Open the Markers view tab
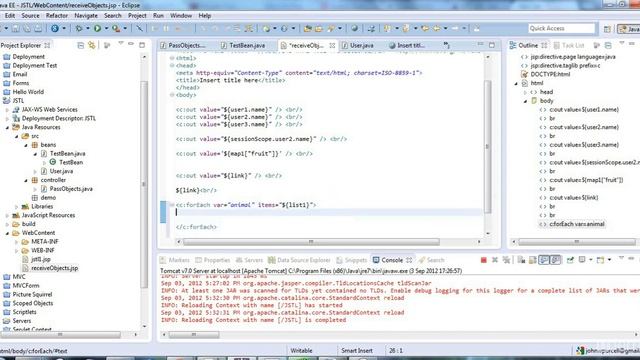The height and width of the screenshot is (360, 640). click(175, 260)
